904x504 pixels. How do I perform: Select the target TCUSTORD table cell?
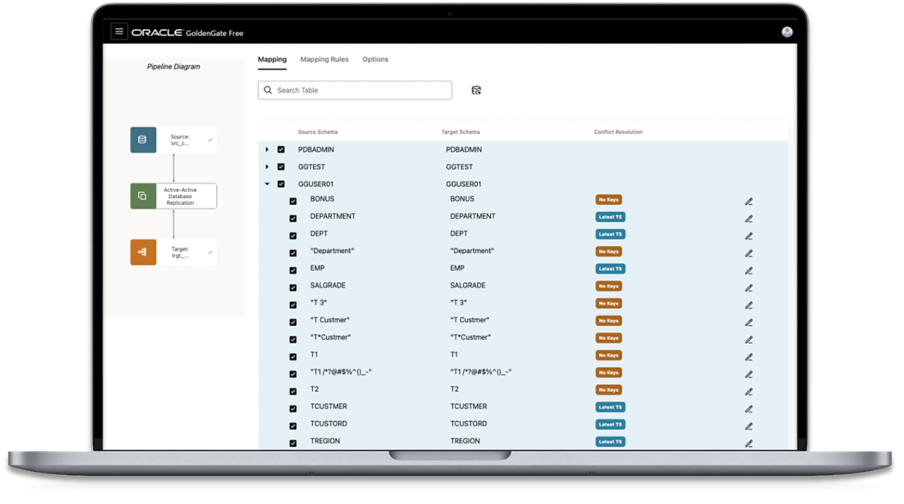(x=468, y=423)
